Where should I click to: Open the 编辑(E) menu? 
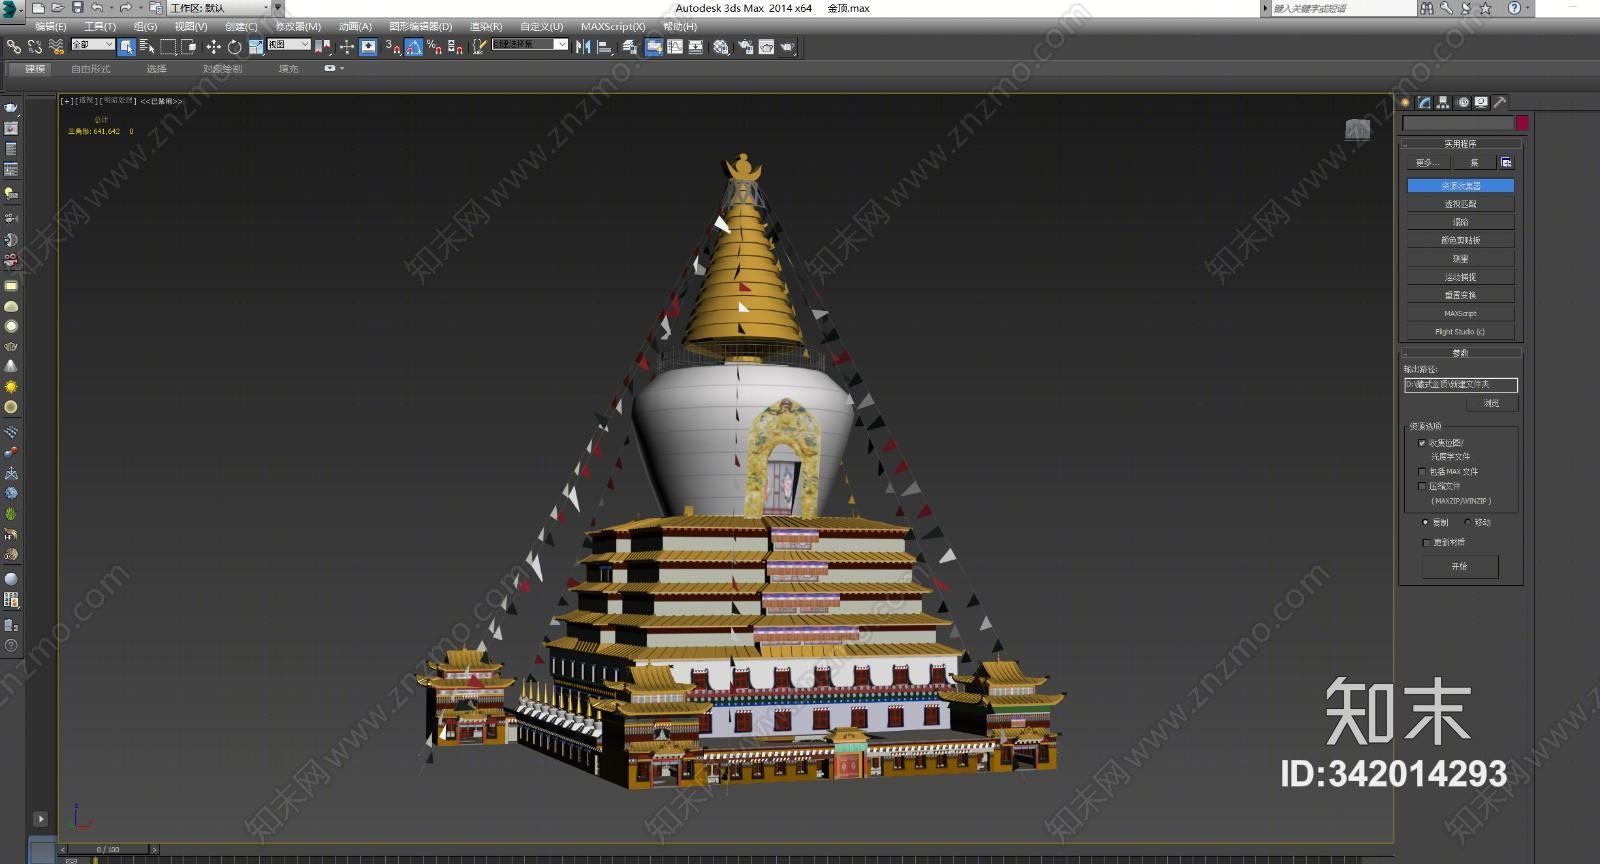51,26
